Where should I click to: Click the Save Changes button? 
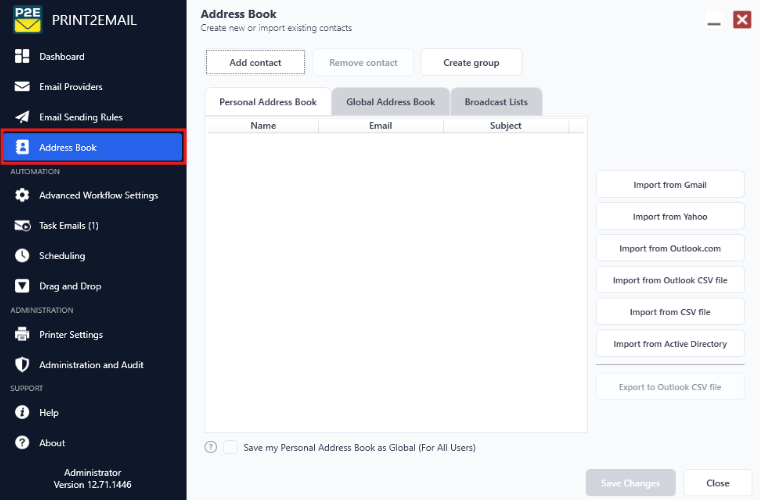point(630,483)
